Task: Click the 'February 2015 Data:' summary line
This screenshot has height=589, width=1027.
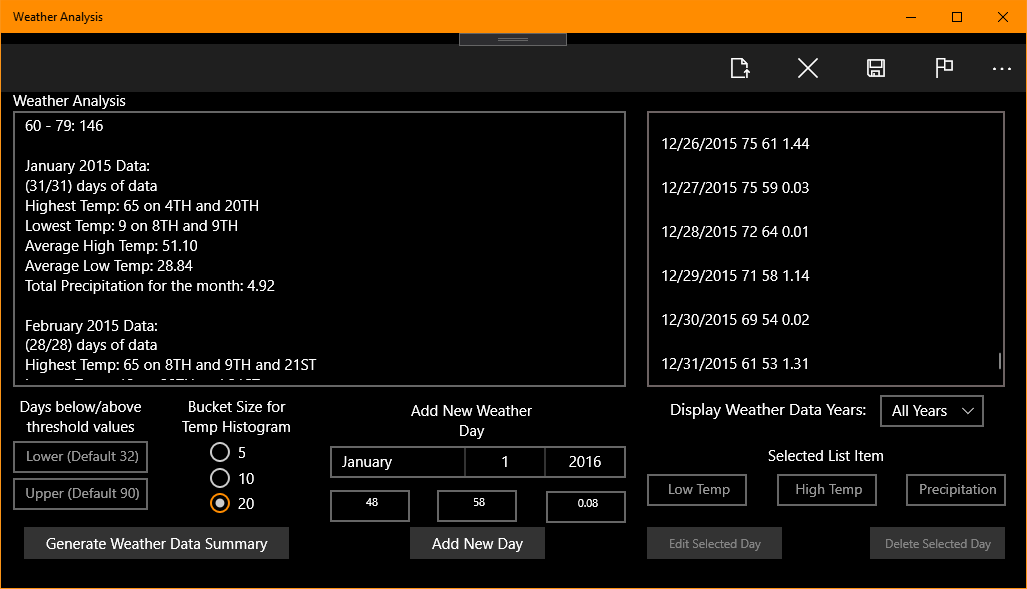Action: tap(91, 326)
